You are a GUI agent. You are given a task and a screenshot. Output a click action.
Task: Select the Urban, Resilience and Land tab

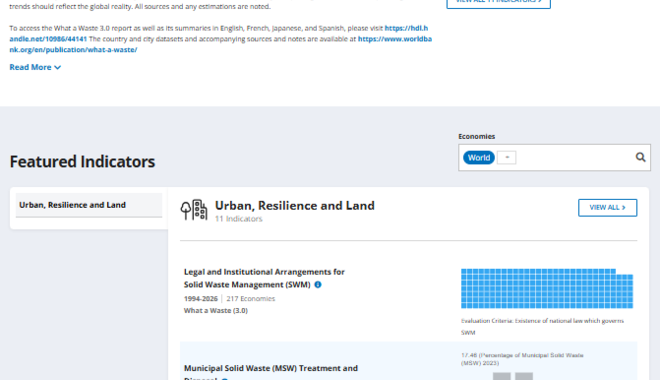pyautogui.click(x=89, y=205)
